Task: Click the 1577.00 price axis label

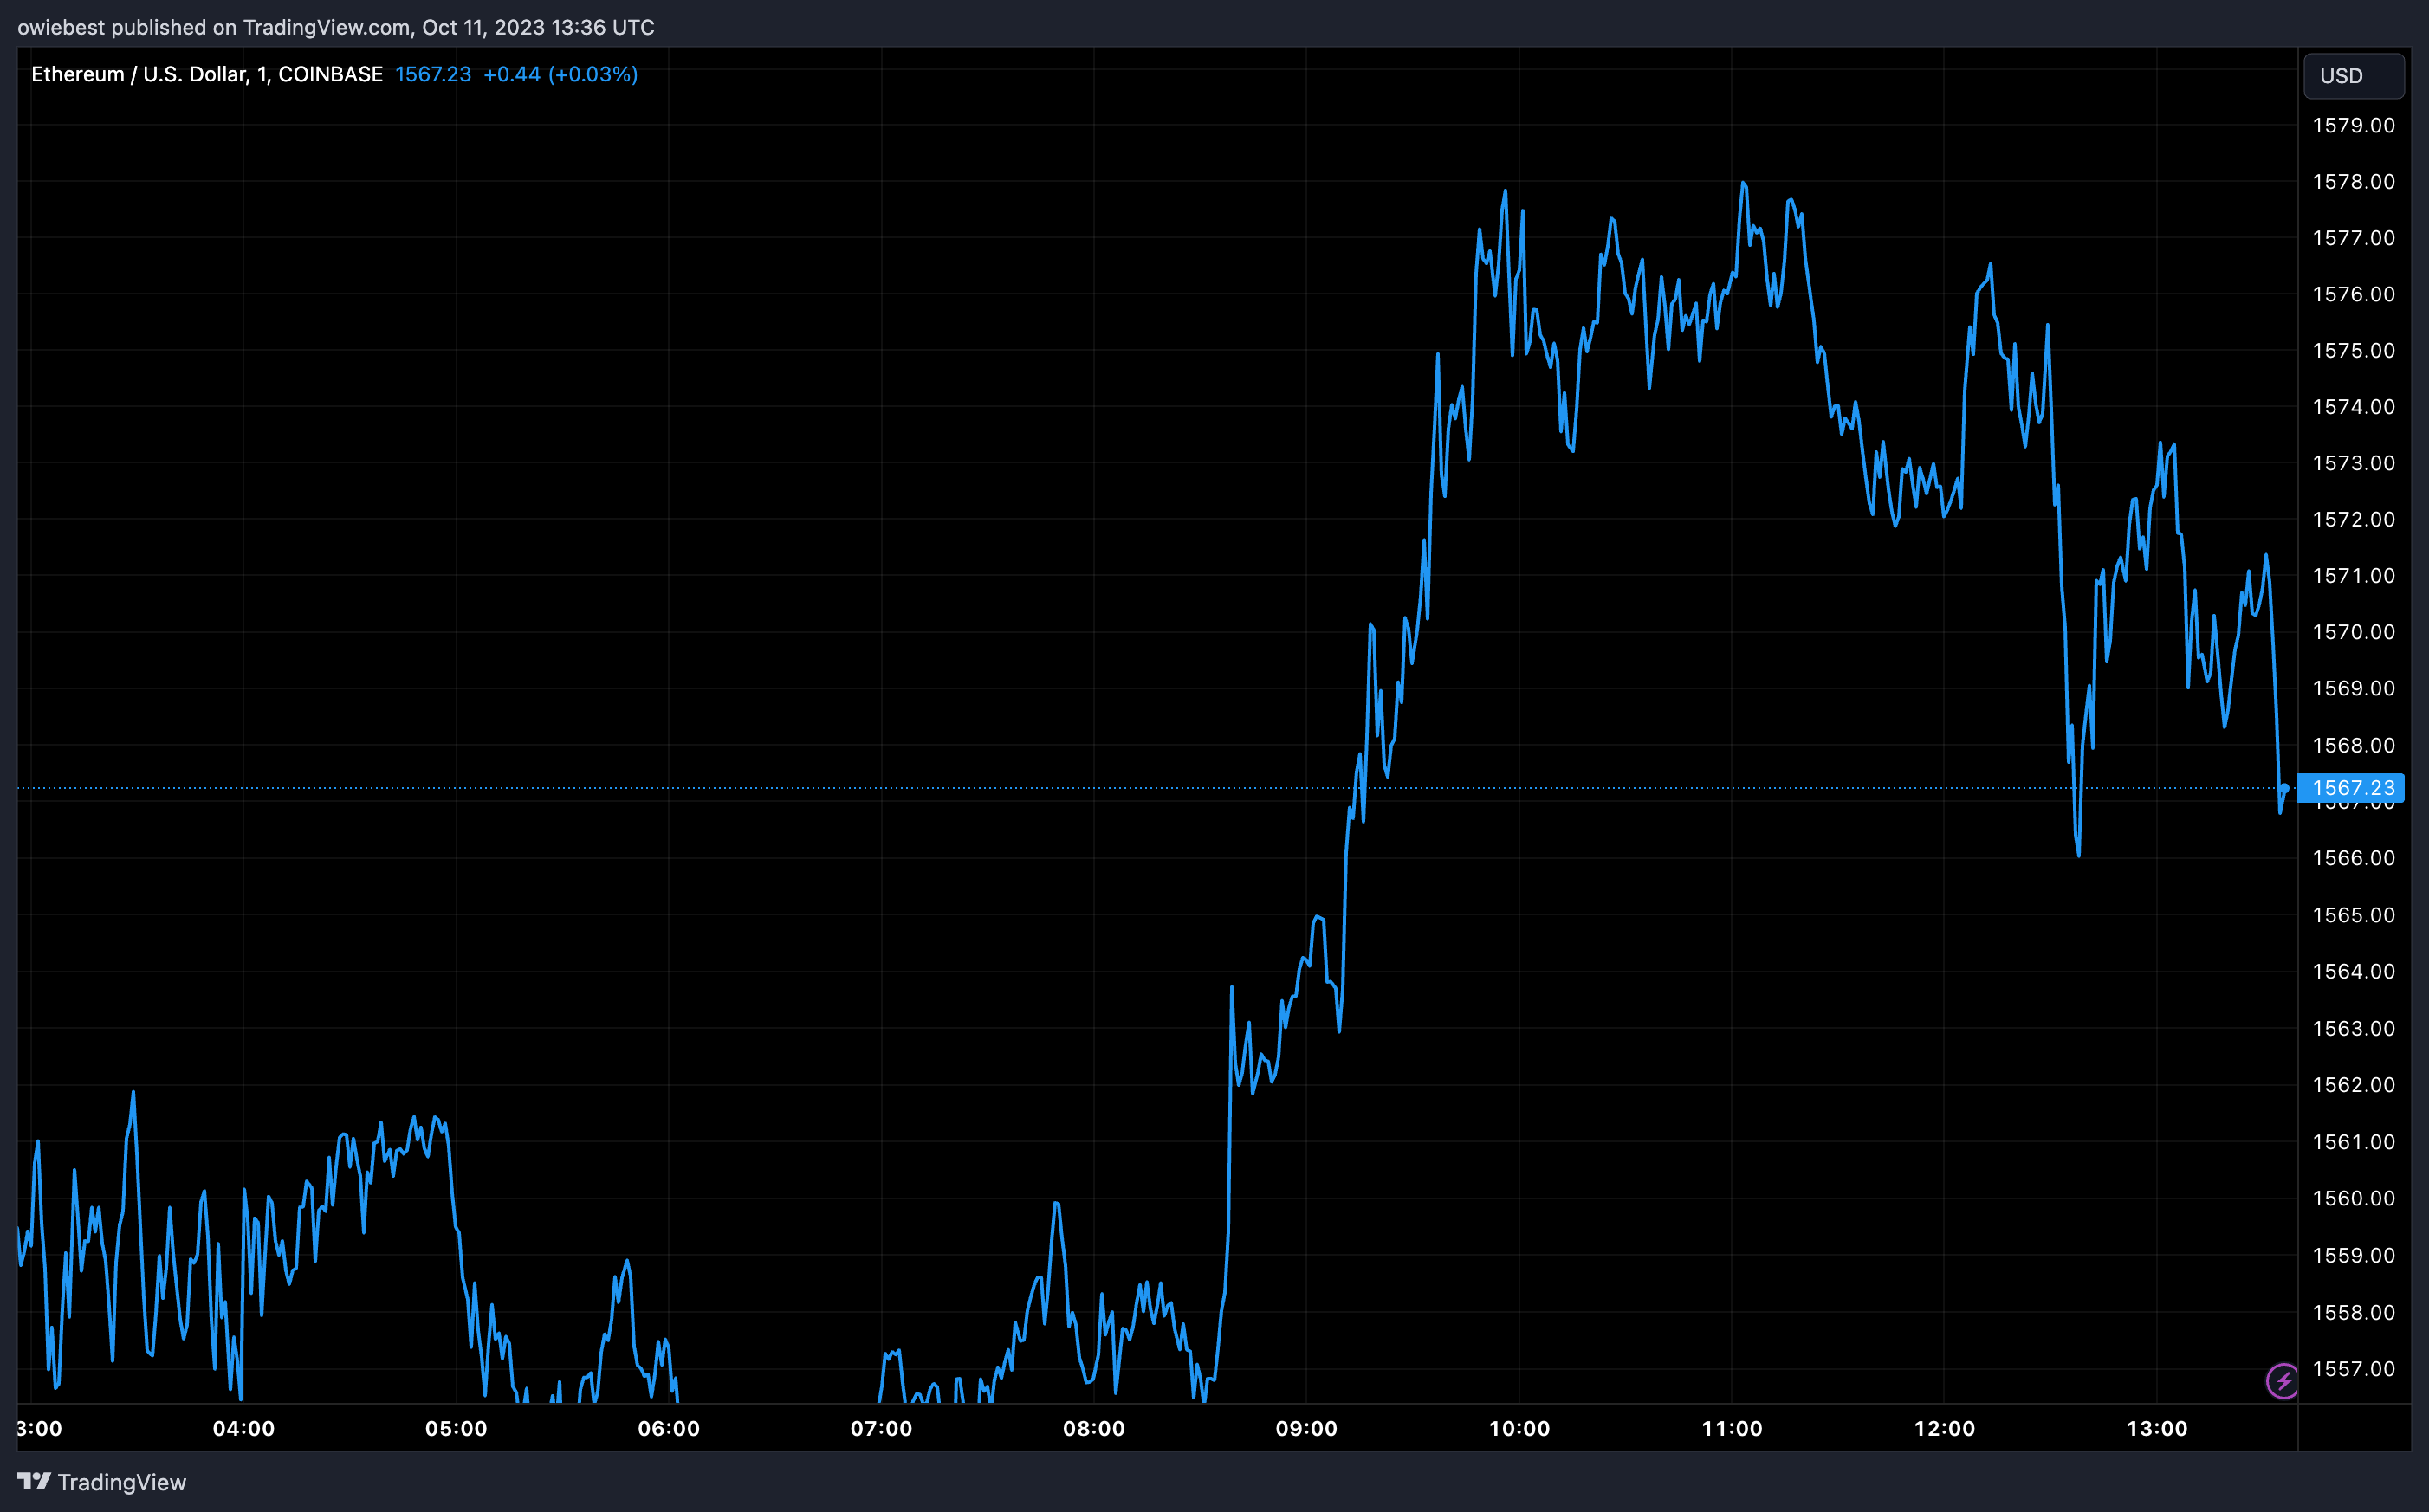Action: pyautogui.click(x=2353, y=237)
